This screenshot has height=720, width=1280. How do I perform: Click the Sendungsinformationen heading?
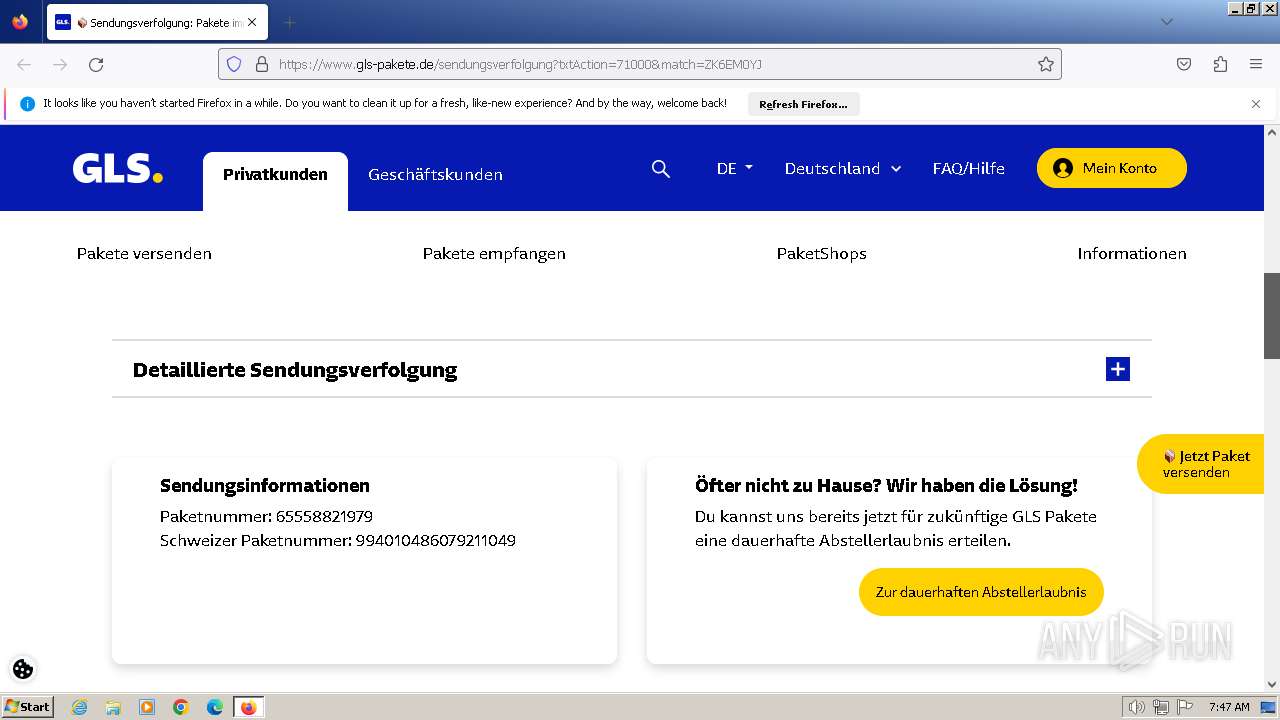(x=265, y=485)
